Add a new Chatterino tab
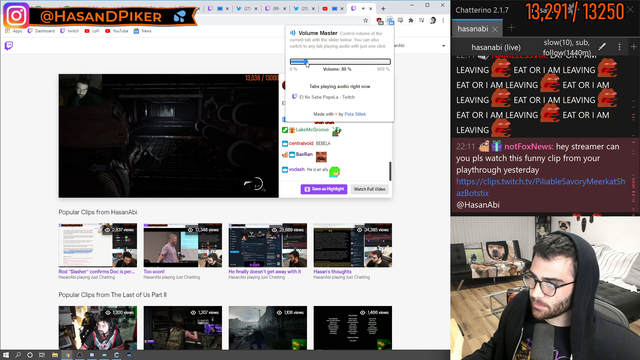This screenshot has height=360, width=640. pyautogui.click(x=511, y=28)
